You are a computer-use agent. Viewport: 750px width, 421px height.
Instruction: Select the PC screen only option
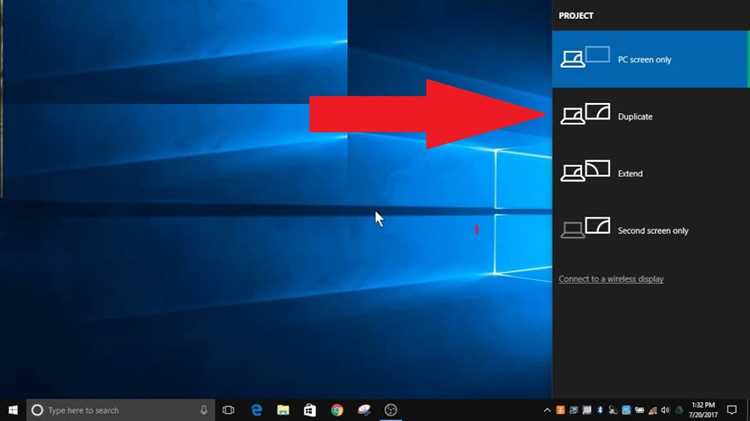click(651, 59)
